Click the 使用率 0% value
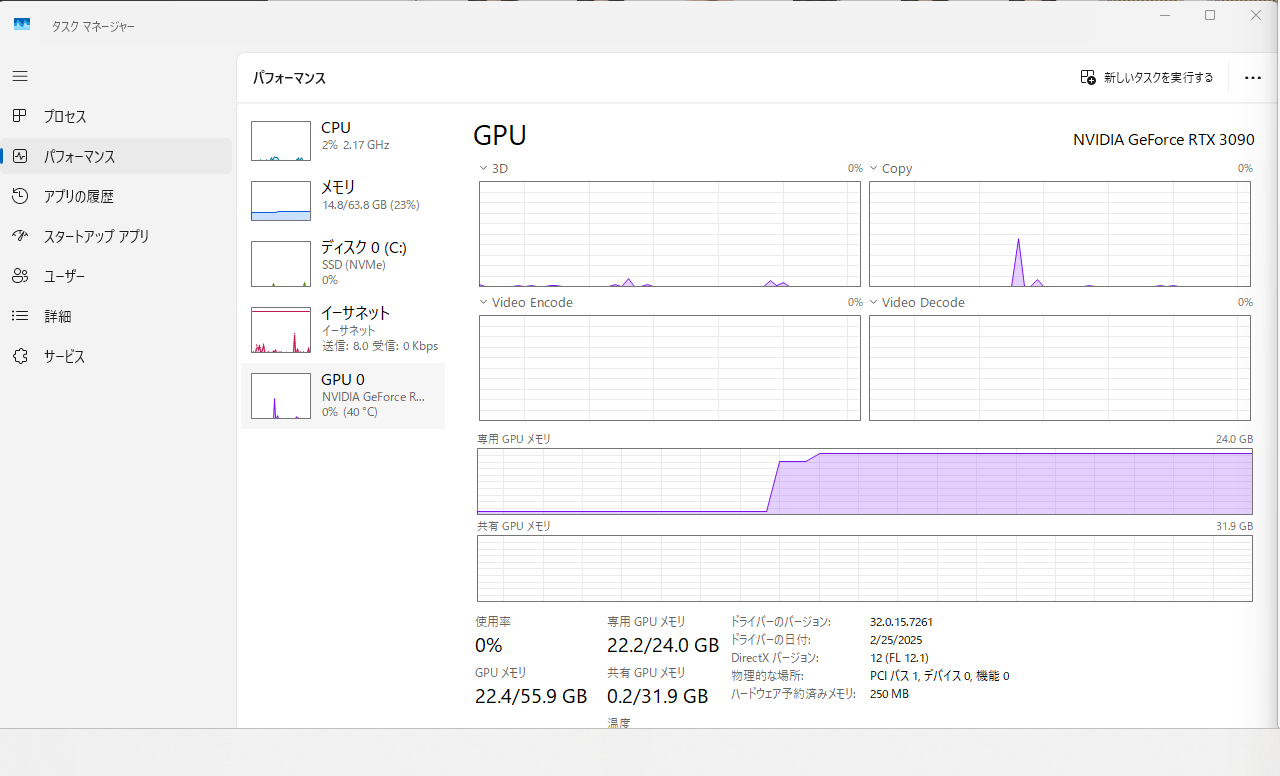 489,645
